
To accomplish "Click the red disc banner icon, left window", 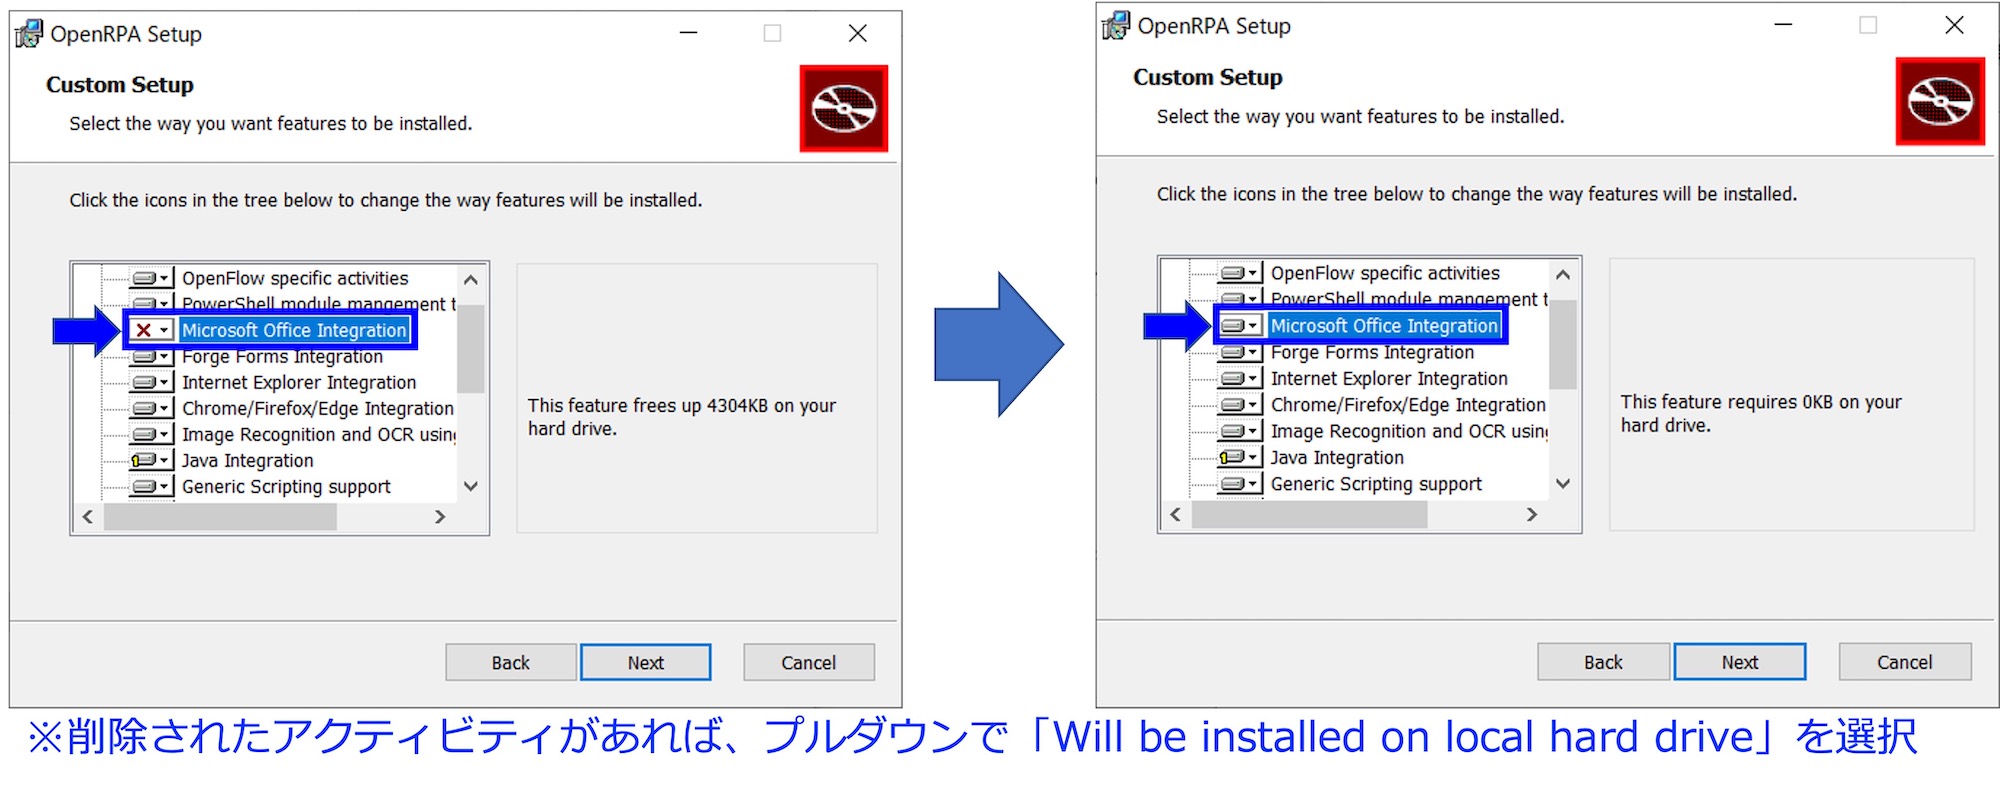I will pyautogui.click(x=843, y=108).
